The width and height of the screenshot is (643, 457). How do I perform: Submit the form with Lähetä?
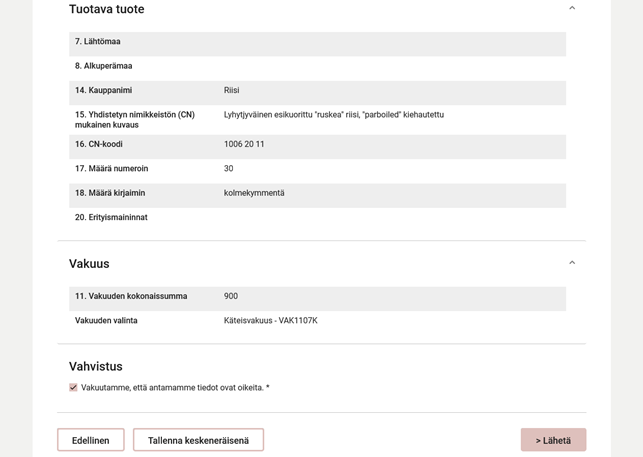[x=553, y=440]
